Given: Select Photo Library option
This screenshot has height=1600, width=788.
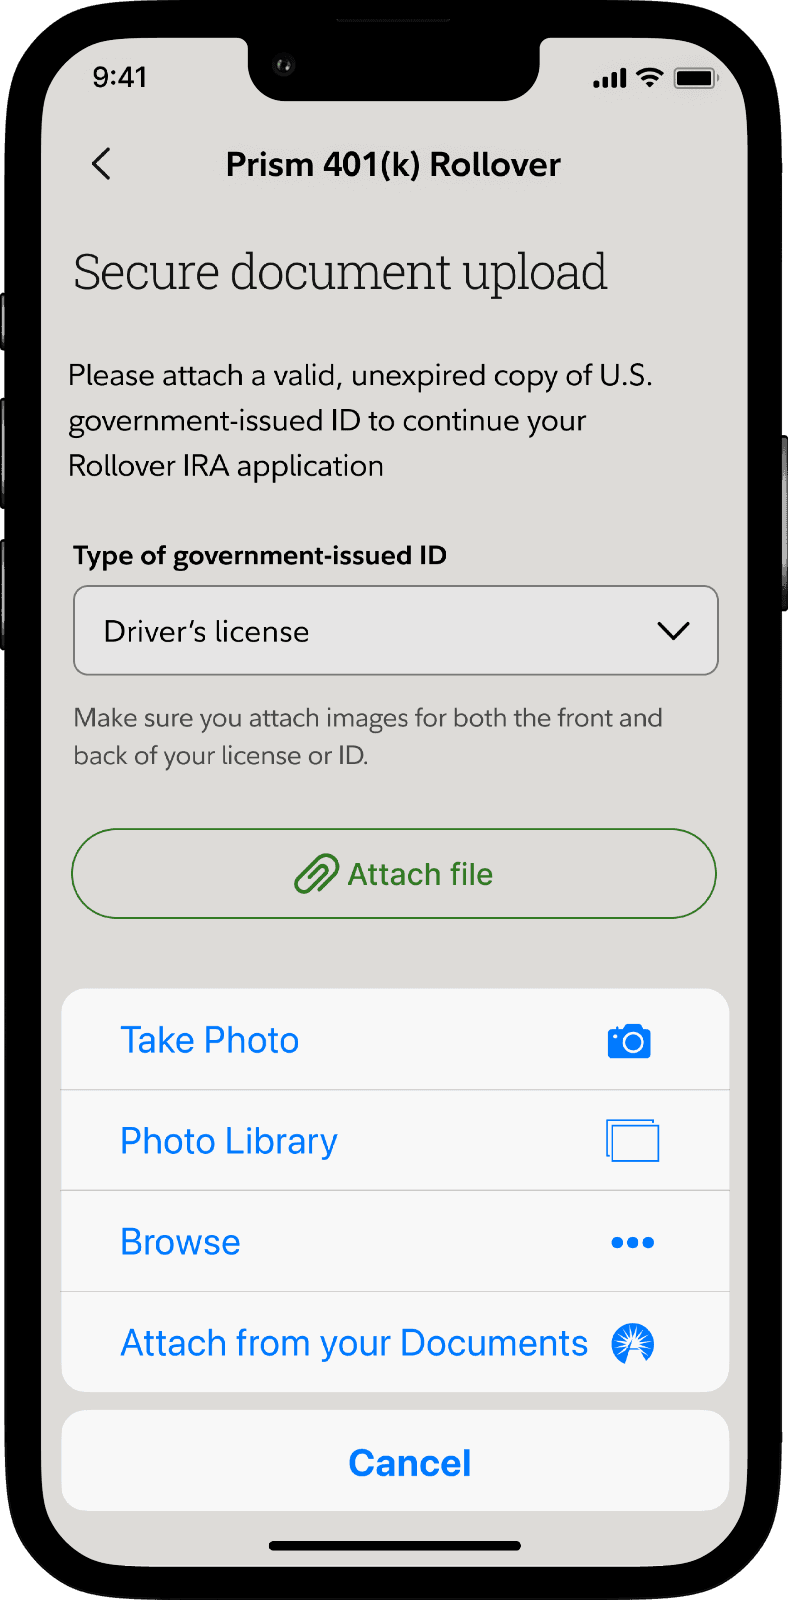Looking at the screenshot, I should point(395,1141).
